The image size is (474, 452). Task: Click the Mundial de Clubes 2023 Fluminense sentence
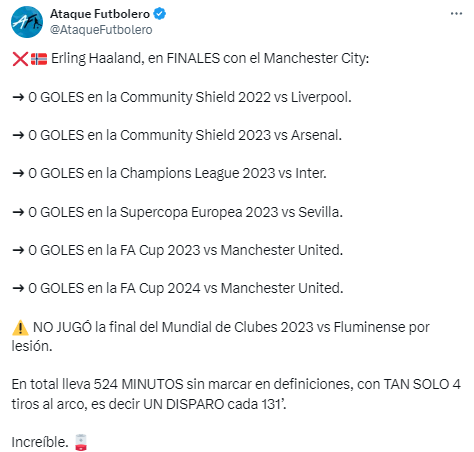pos(221,337)
